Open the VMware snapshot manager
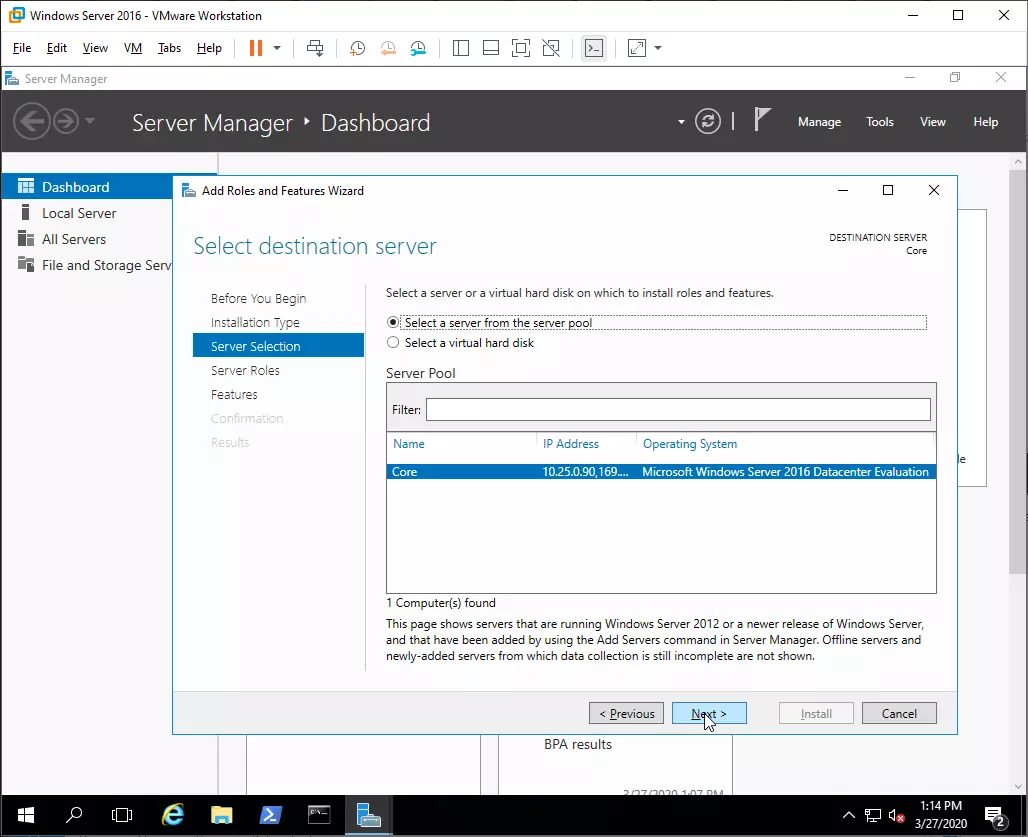 coord(418,48)
